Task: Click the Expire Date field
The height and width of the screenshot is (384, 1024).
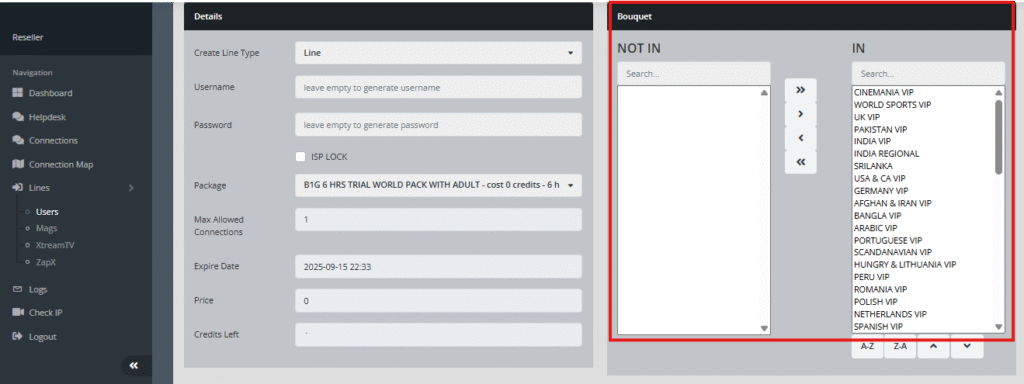Action: 438,266
